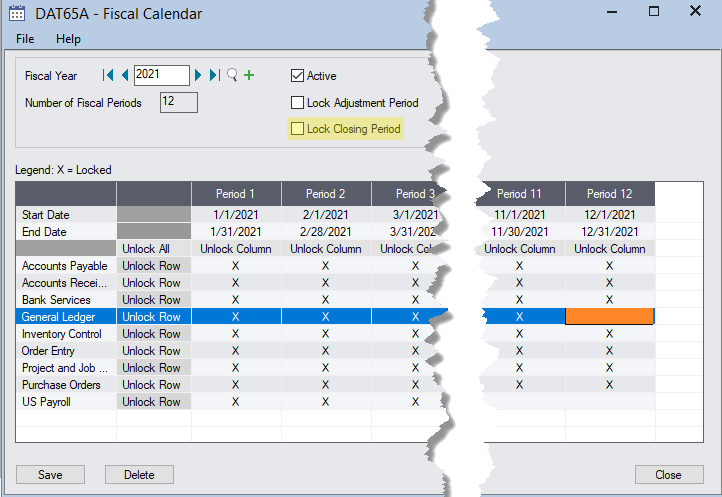Unlock Row for Project and Job
722x497 pixels.
(x=154, y=368)
